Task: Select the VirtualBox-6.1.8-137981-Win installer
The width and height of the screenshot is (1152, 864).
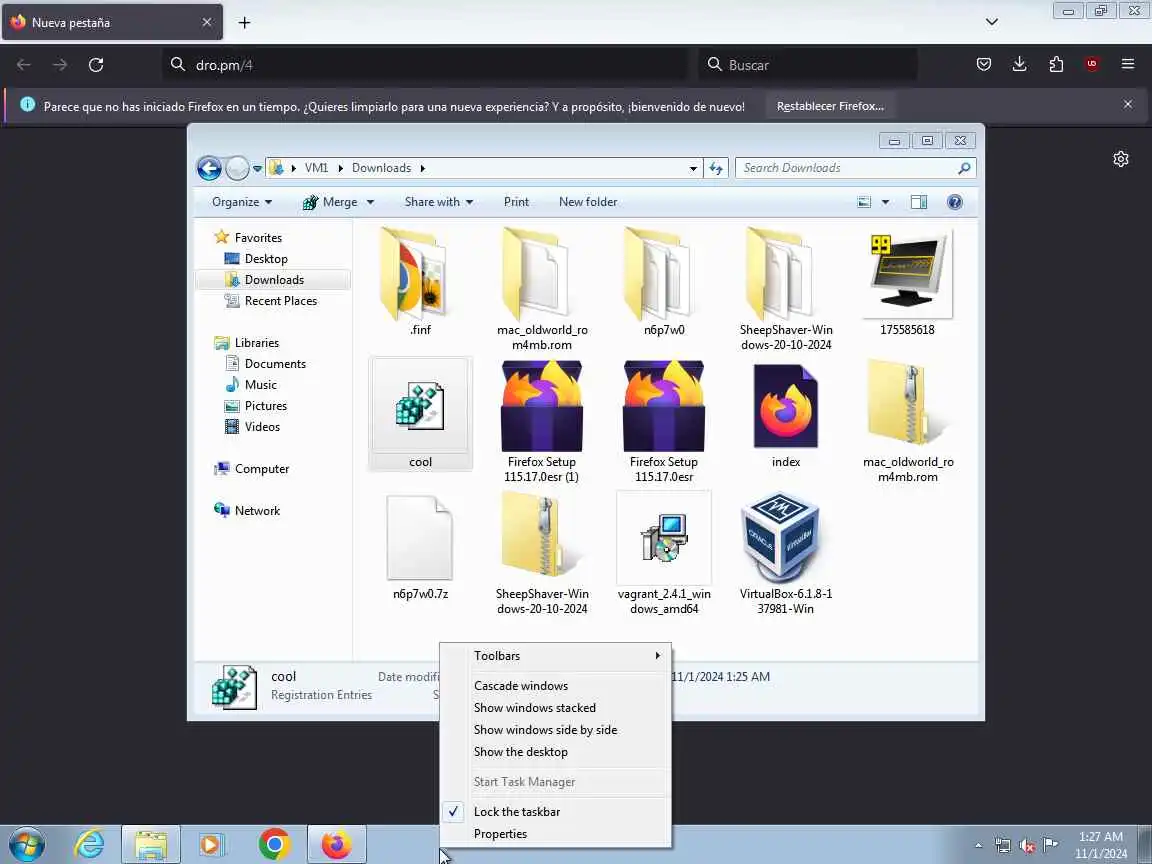Action: [x=785, y=553]
